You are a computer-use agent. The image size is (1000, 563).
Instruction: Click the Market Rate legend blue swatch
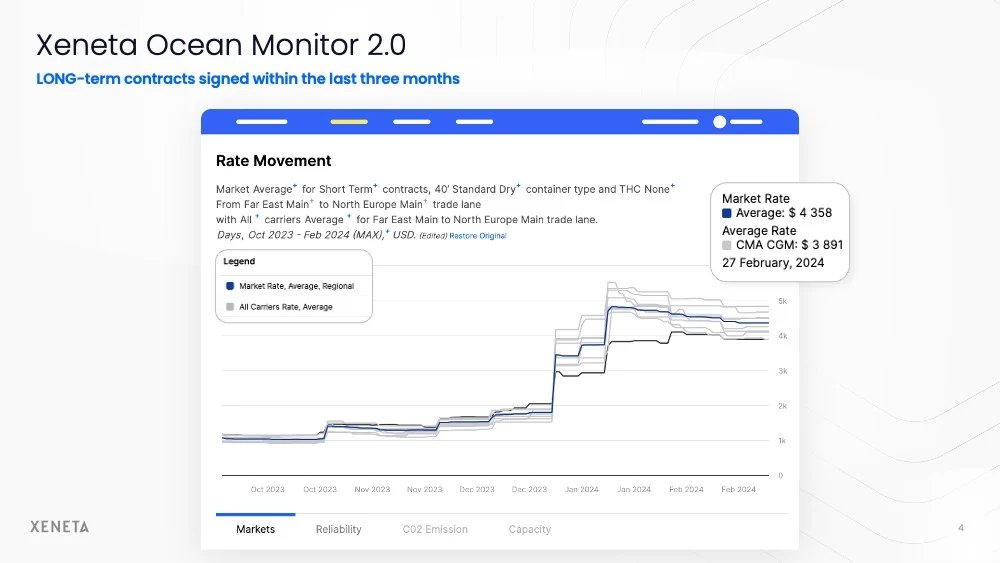click(230, 286)
